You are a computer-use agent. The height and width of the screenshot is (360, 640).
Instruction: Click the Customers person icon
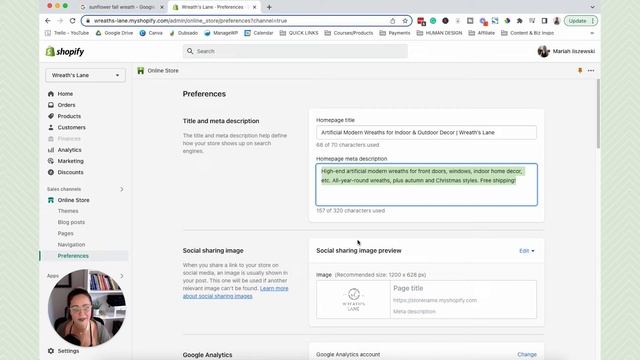pyautogui.click(x=51, y=127)
